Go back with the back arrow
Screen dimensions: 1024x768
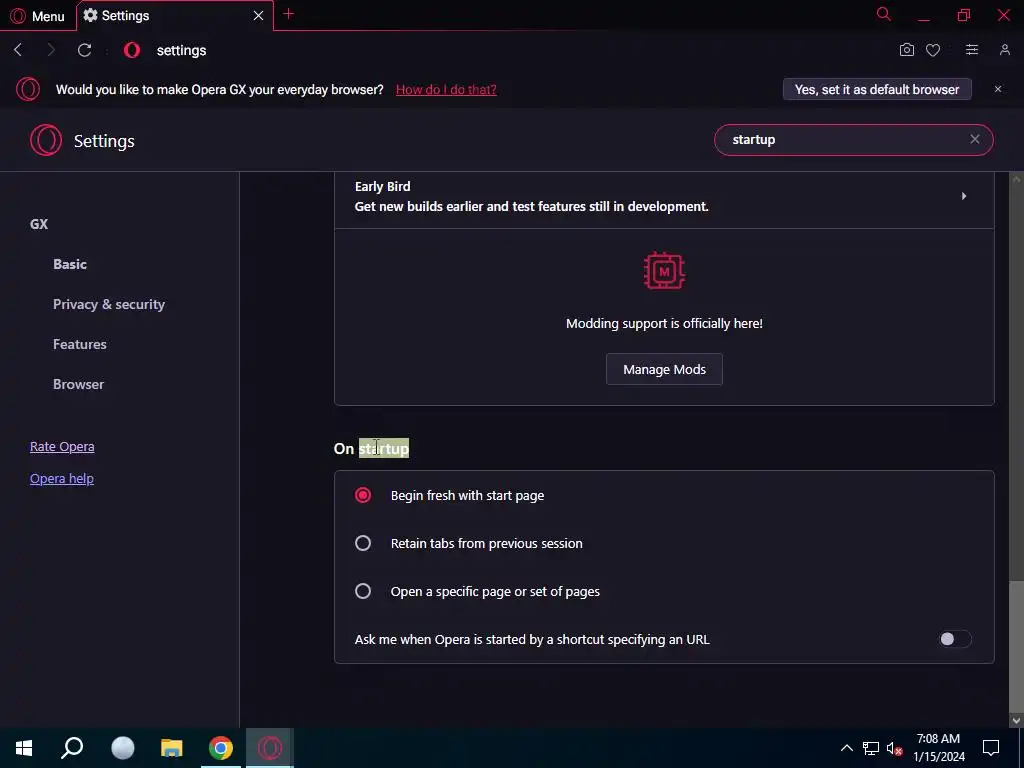[x=18, y=50]
